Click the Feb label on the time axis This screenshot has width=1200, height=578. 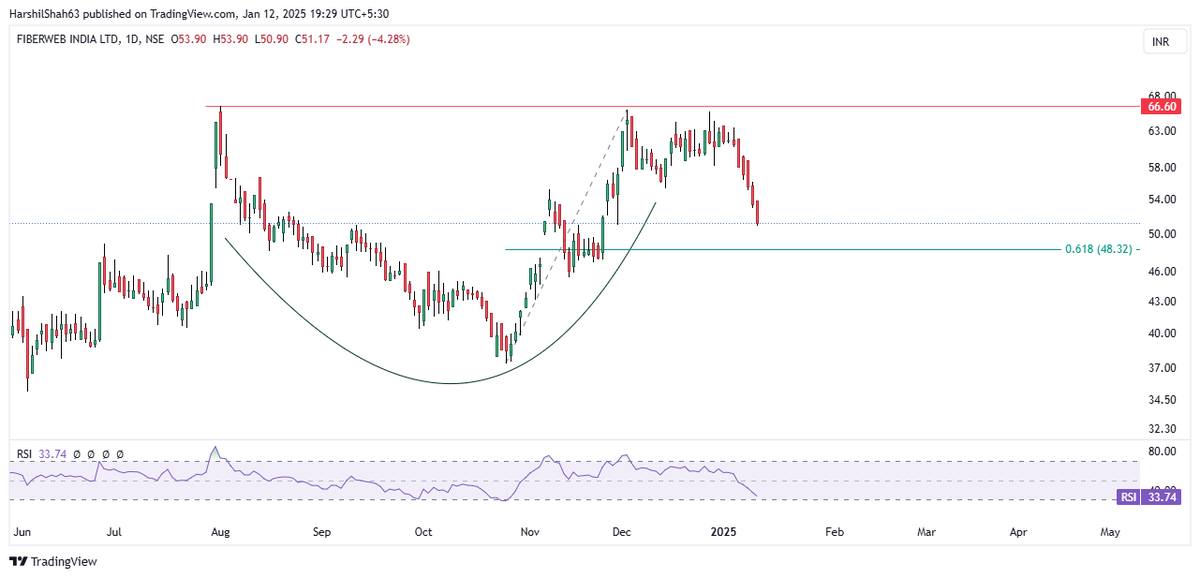834,532
